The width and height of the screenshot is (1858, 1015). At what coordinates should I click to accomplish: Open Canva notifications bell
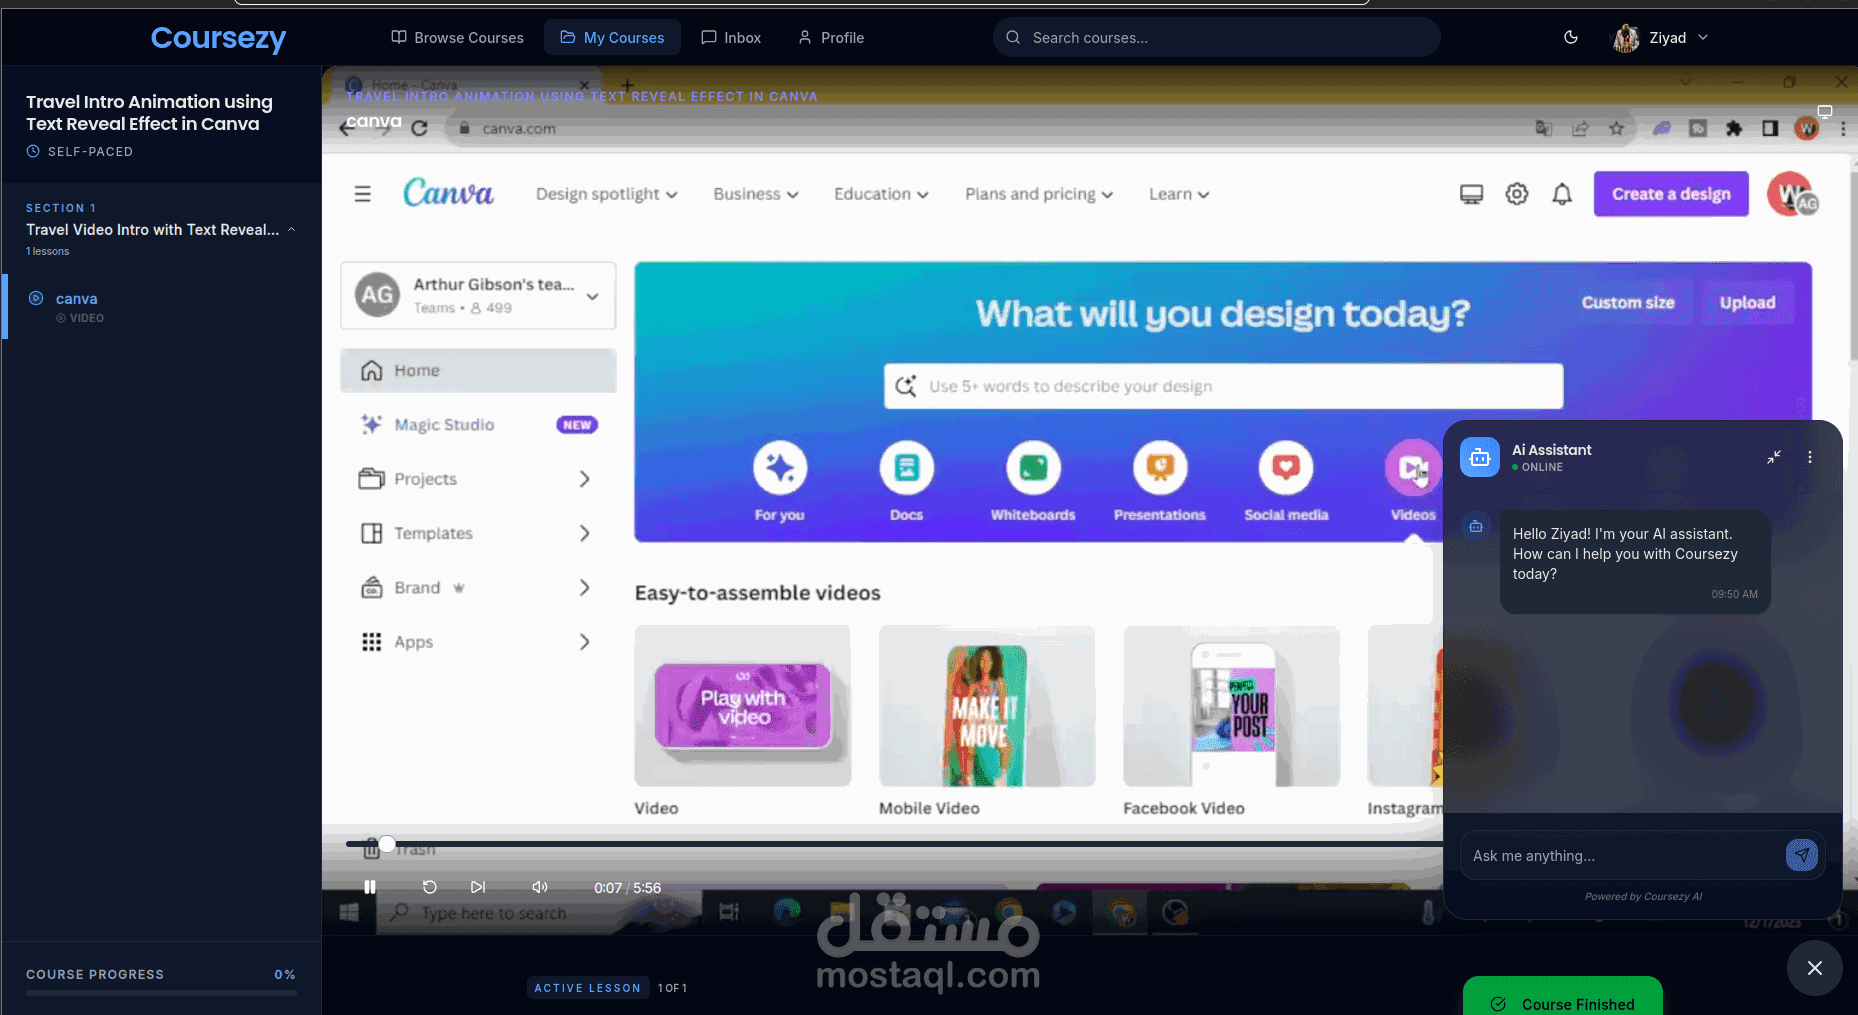pos(1562,194)
